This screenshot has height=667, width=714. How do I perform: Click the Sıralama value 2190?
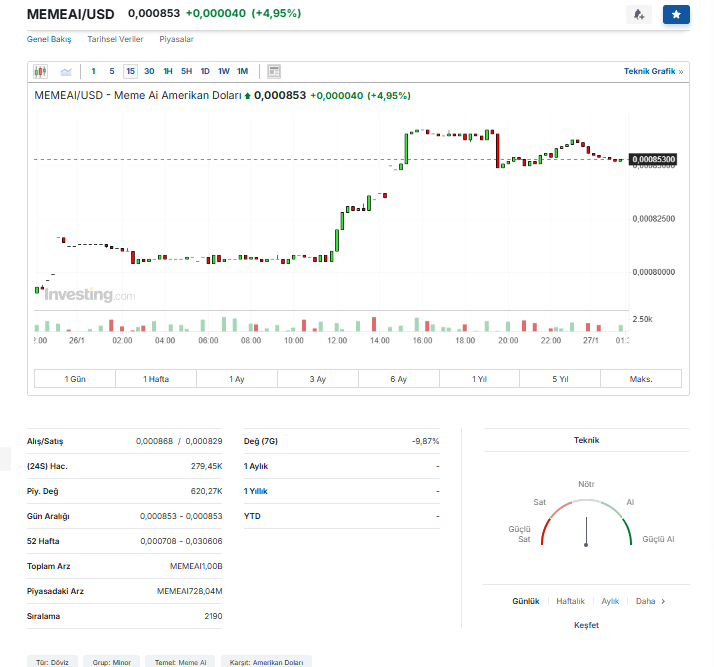[214, 616]
